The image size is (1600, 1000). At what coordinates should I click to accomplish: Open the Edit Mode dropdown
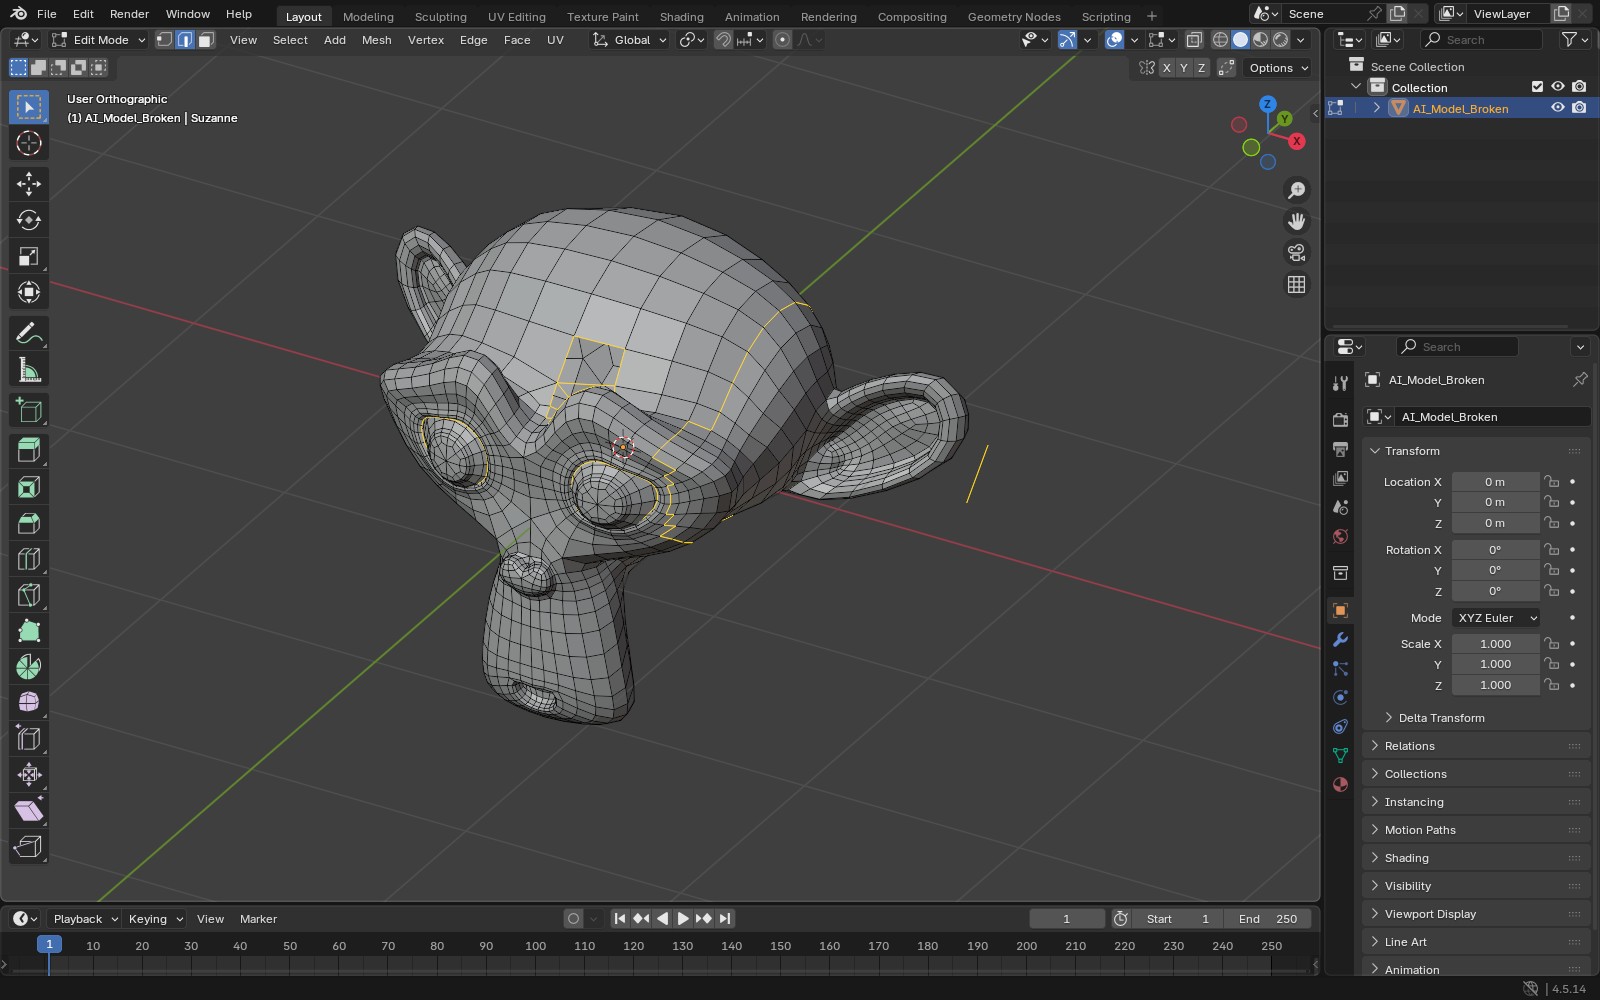tap(98, 40)
